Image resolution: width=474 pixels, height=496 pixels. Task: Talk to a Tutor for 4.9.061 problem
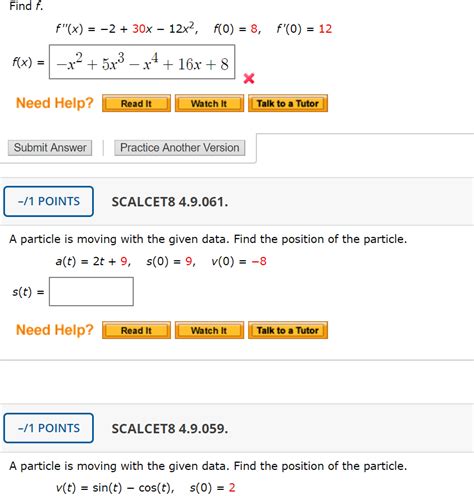tap(288, 330)
